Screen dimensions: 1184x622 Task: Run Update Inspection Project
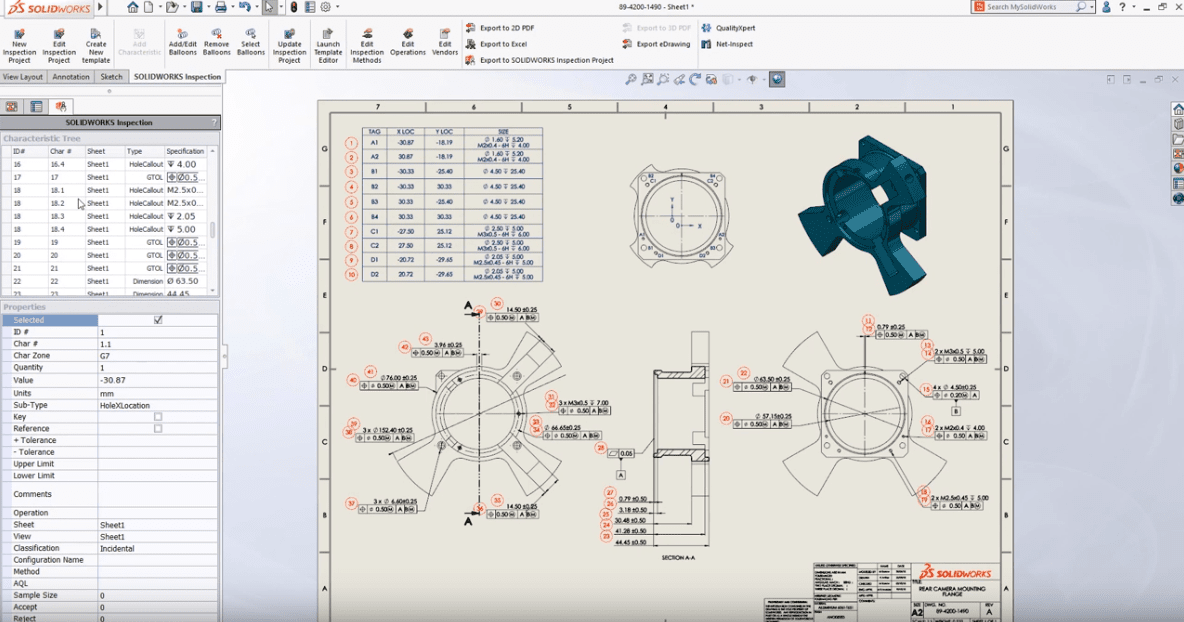coord(289,46)
